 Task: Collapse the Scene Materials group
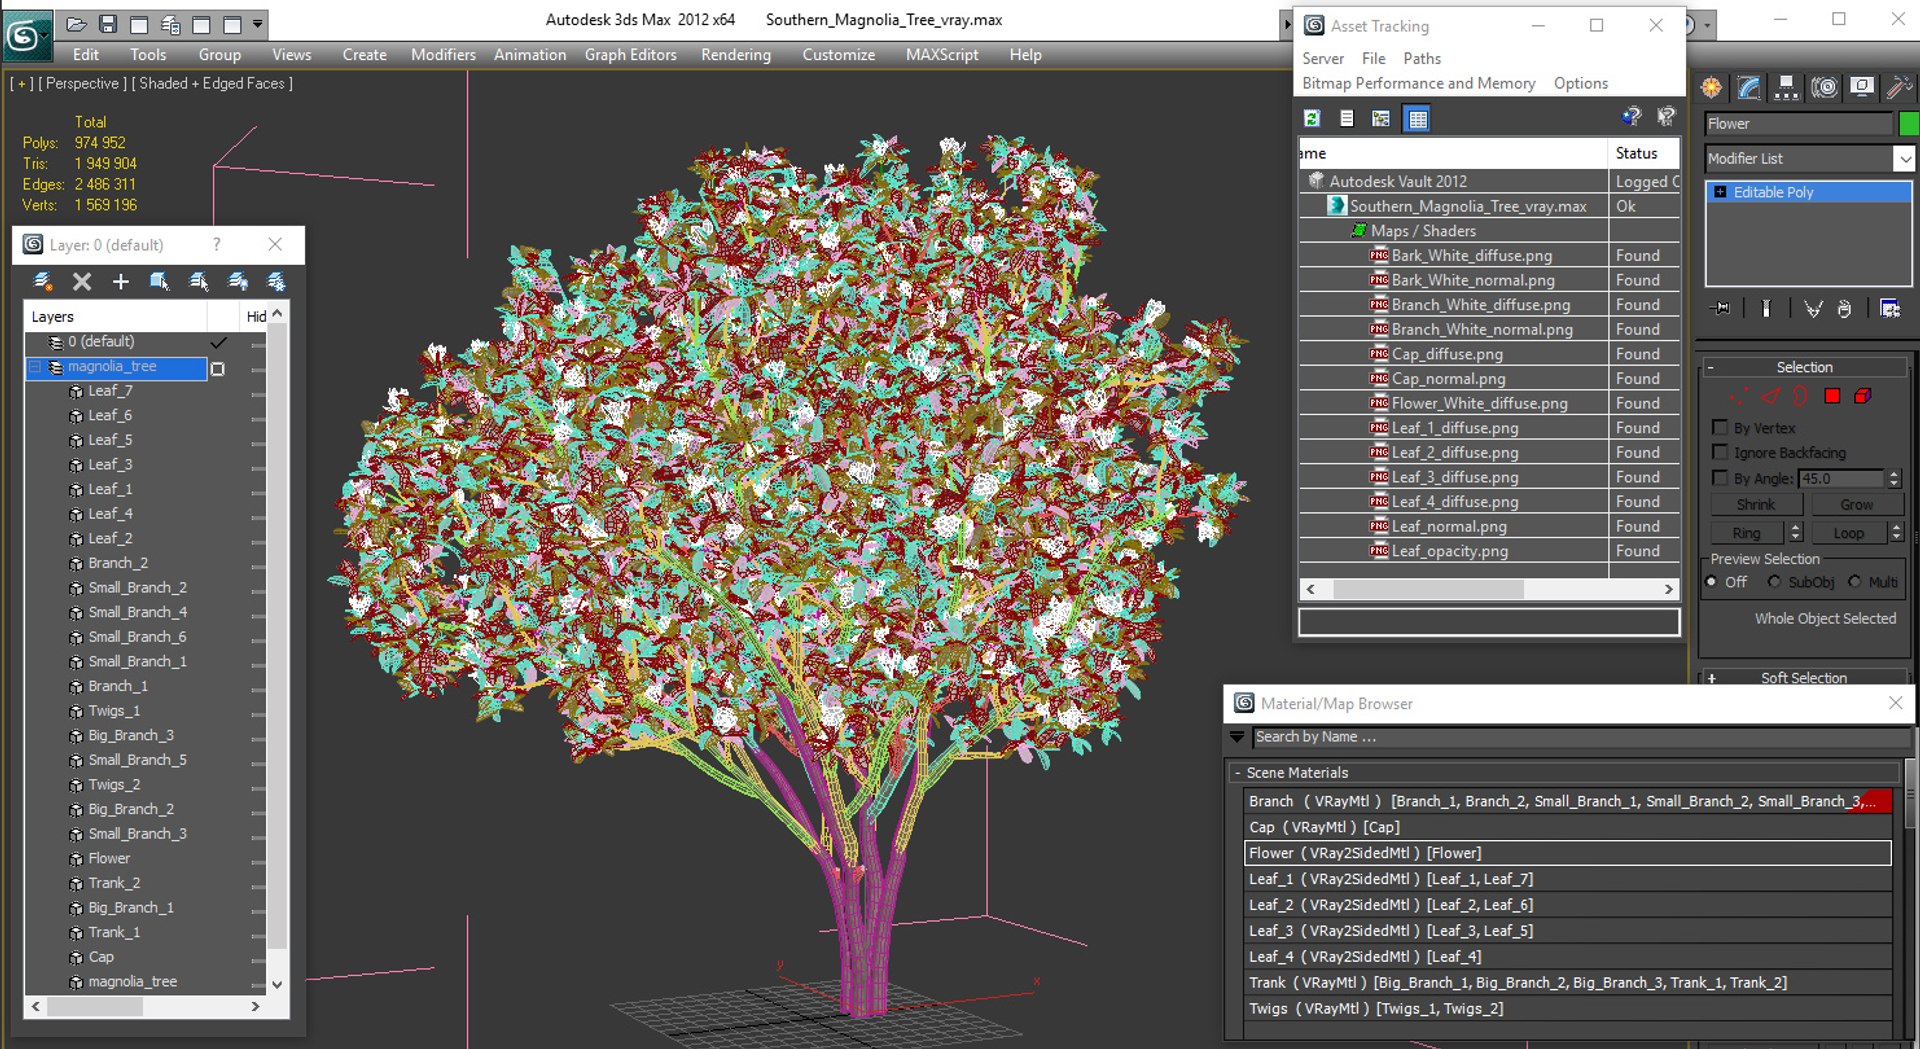[1238, 773]
